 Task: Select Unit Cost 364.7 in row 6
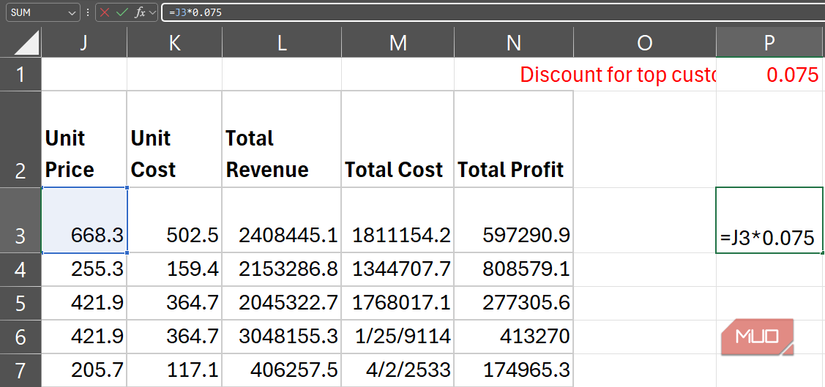174,337
